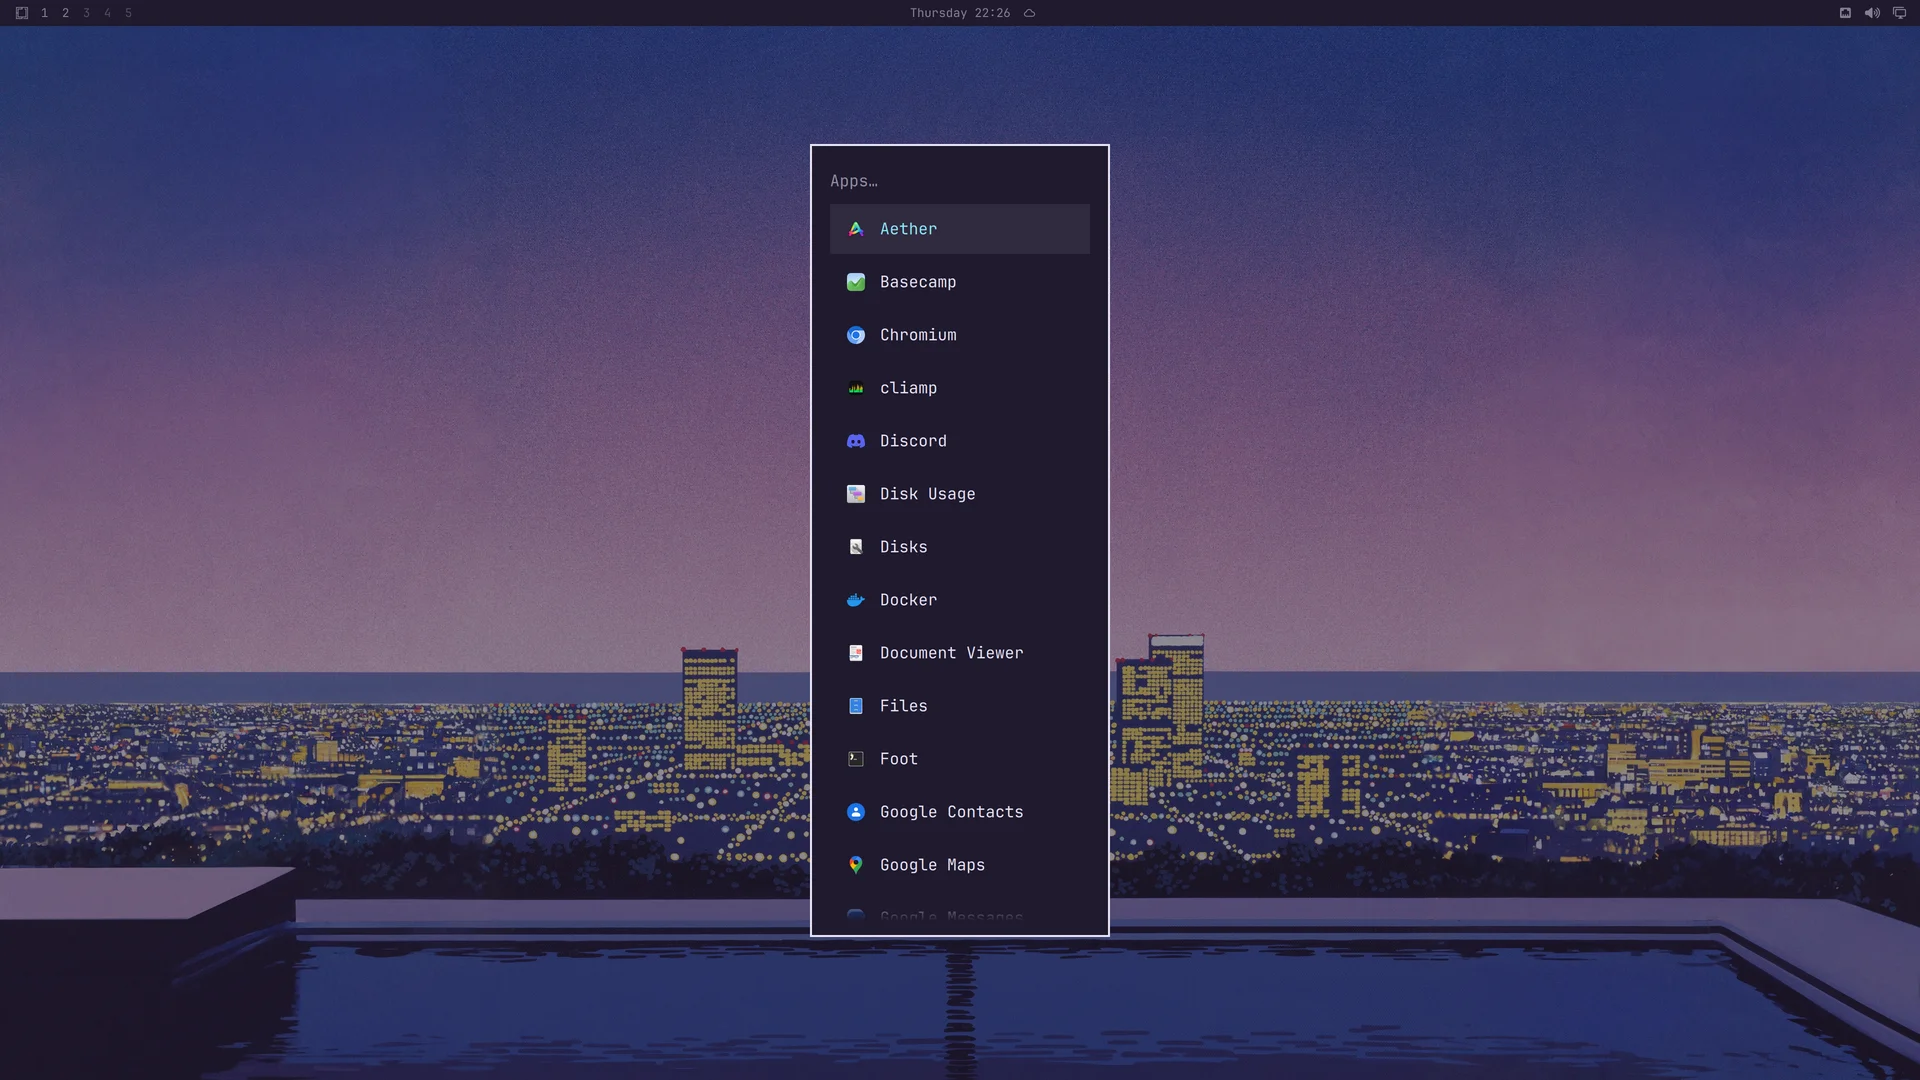
Task: Click the Disk Usage icon
Action: tap(856, 494)
